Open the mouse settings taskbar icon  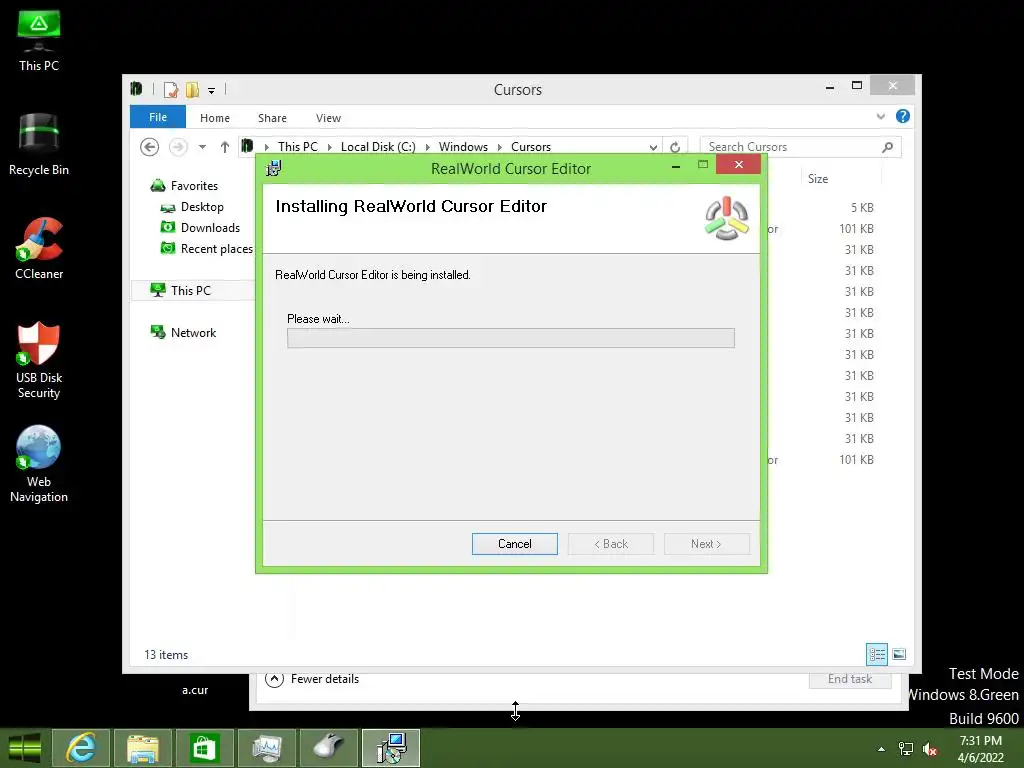coord(328,748)
